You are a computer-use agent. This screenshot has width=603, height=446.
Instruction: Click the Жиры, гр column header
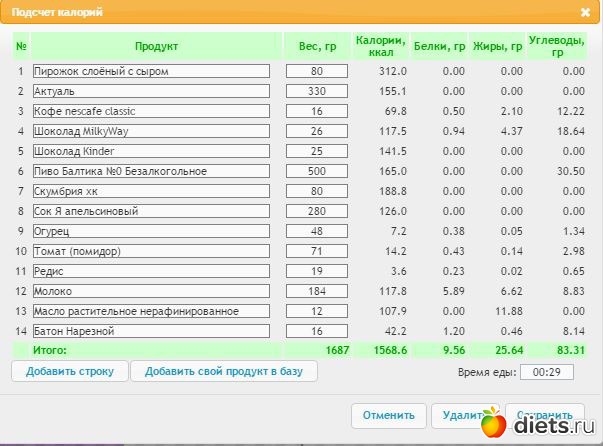497,46
